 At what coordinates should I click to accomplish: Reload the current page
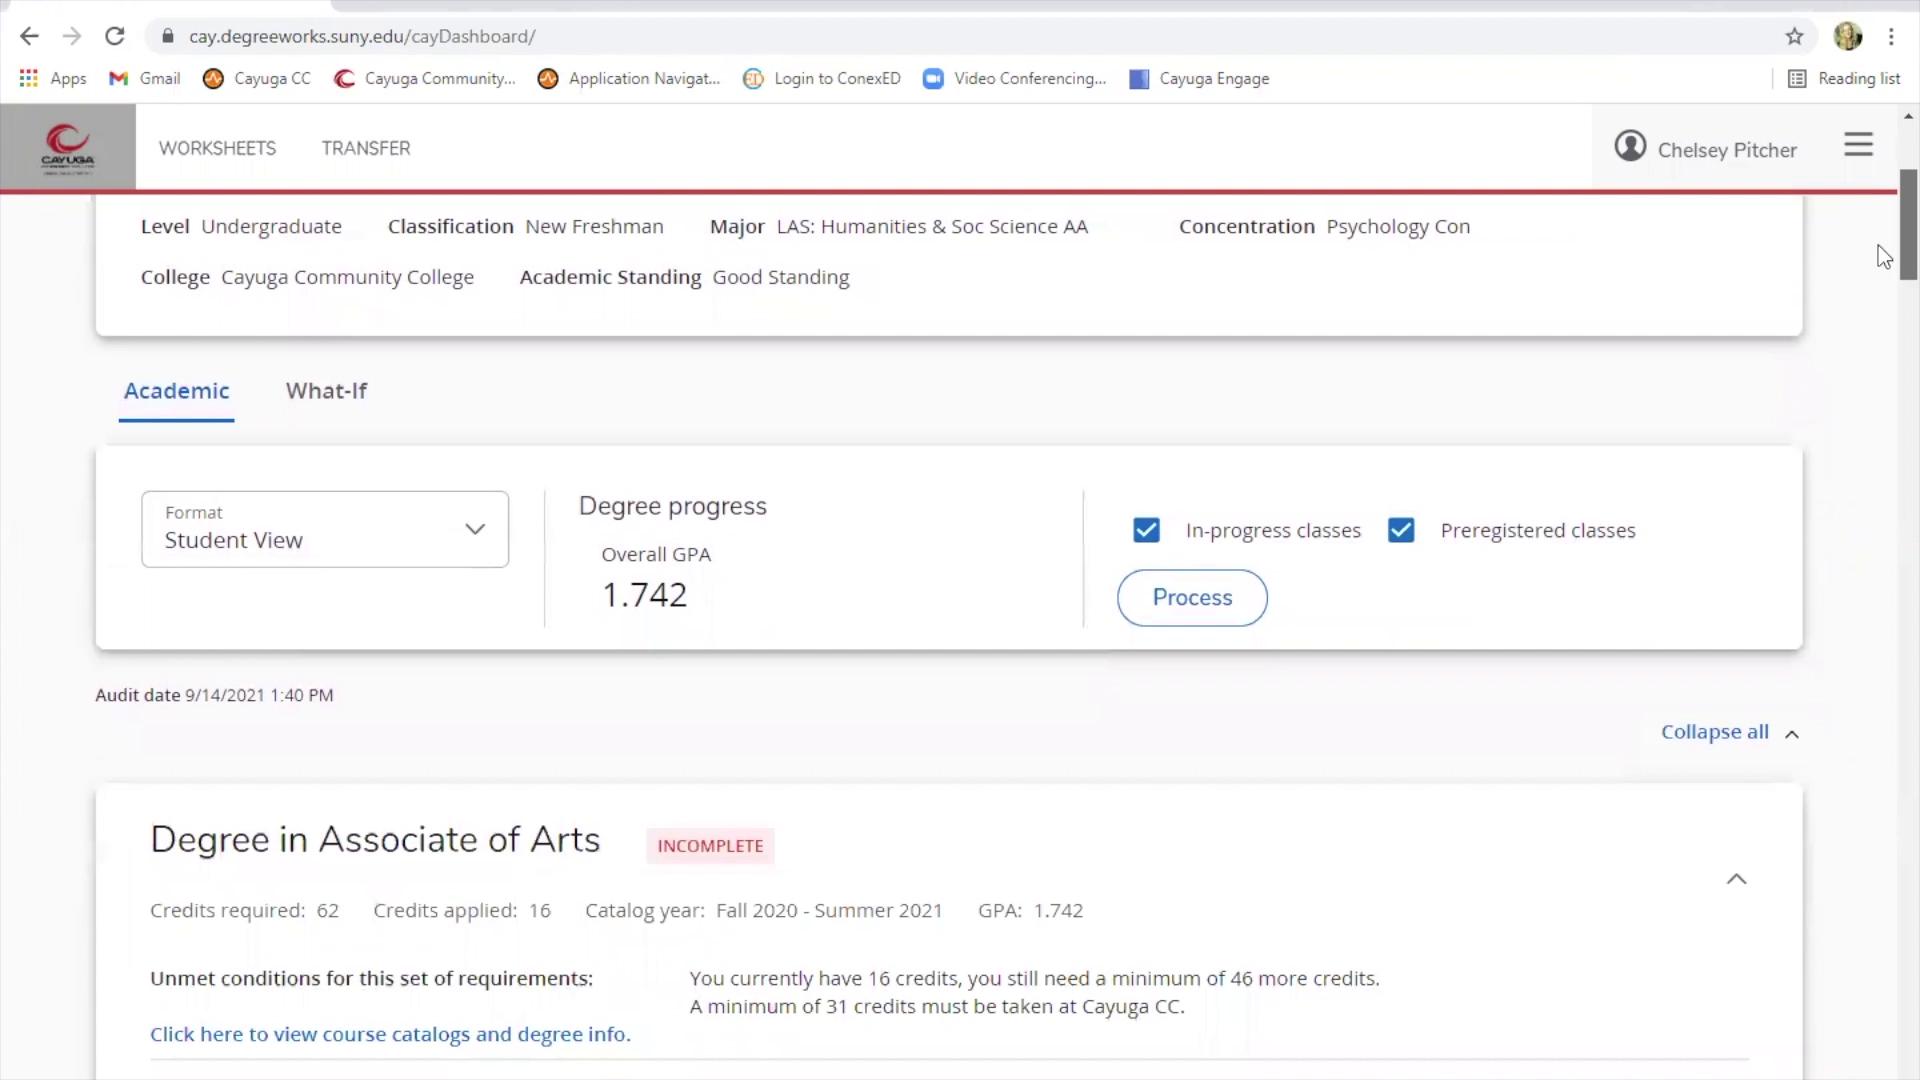[x=115, y=36]
